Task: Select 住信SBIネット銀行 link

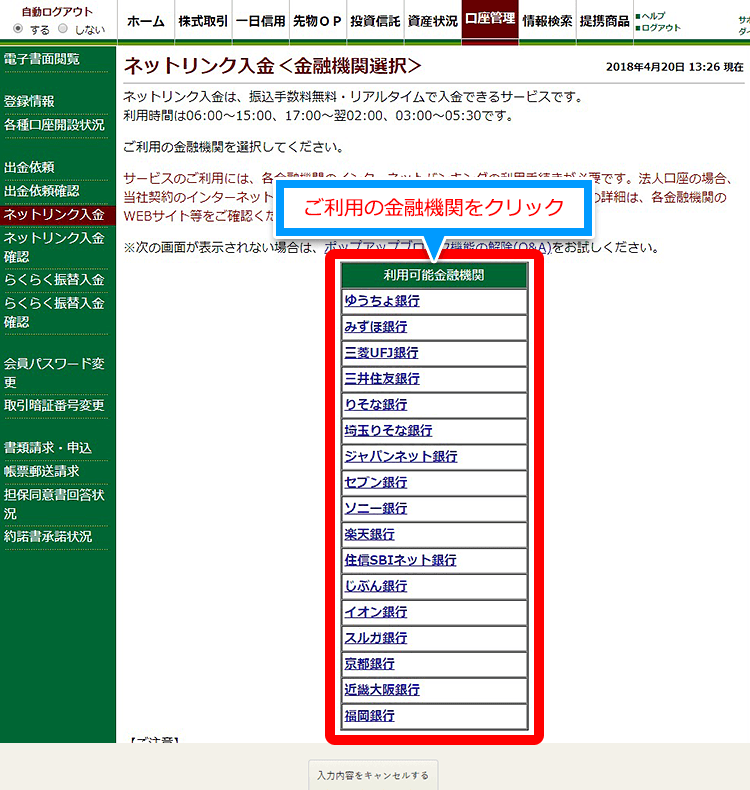Action: (x=400, y=560)
